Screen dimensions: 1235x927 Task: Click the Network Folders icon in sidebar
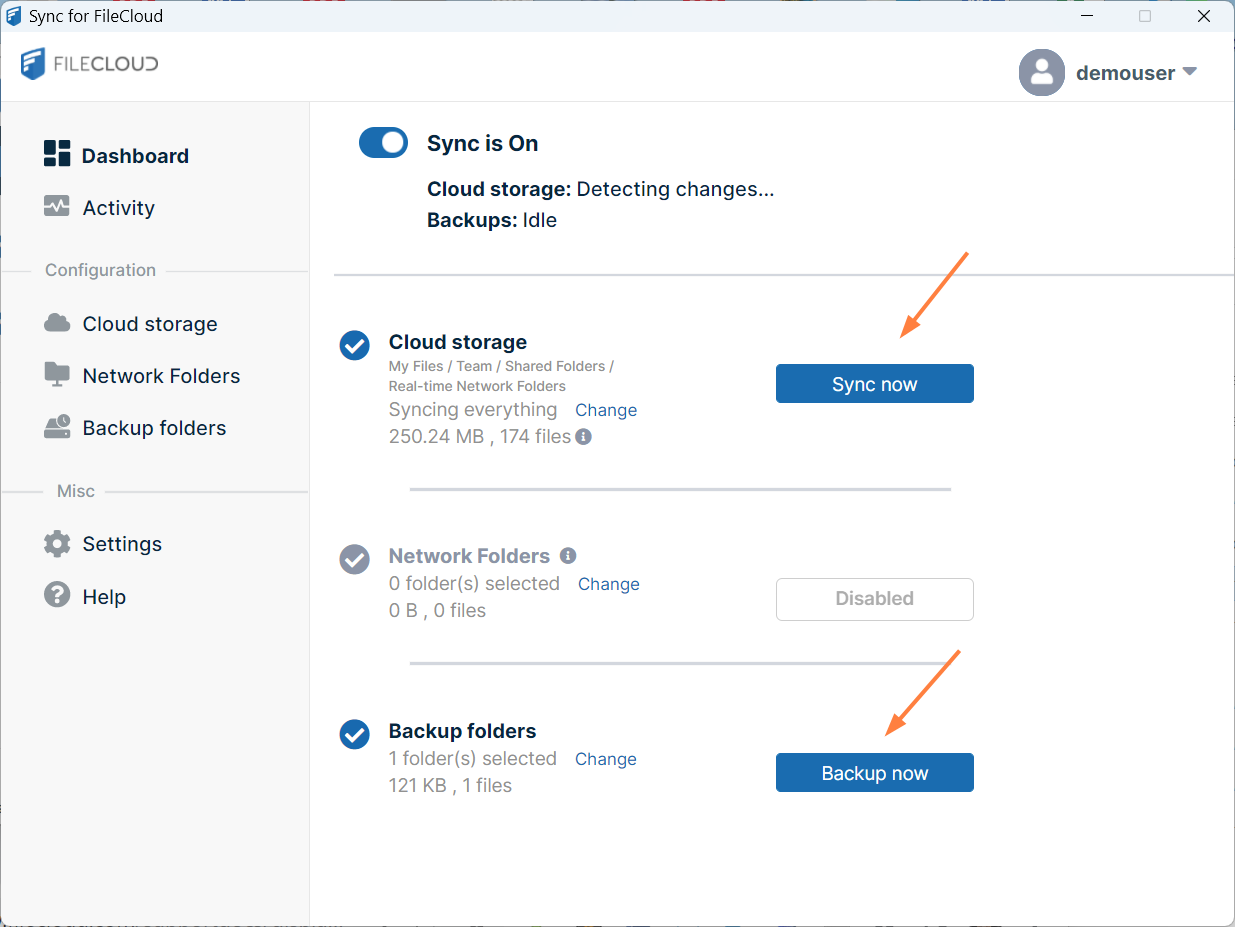(57, 375)
